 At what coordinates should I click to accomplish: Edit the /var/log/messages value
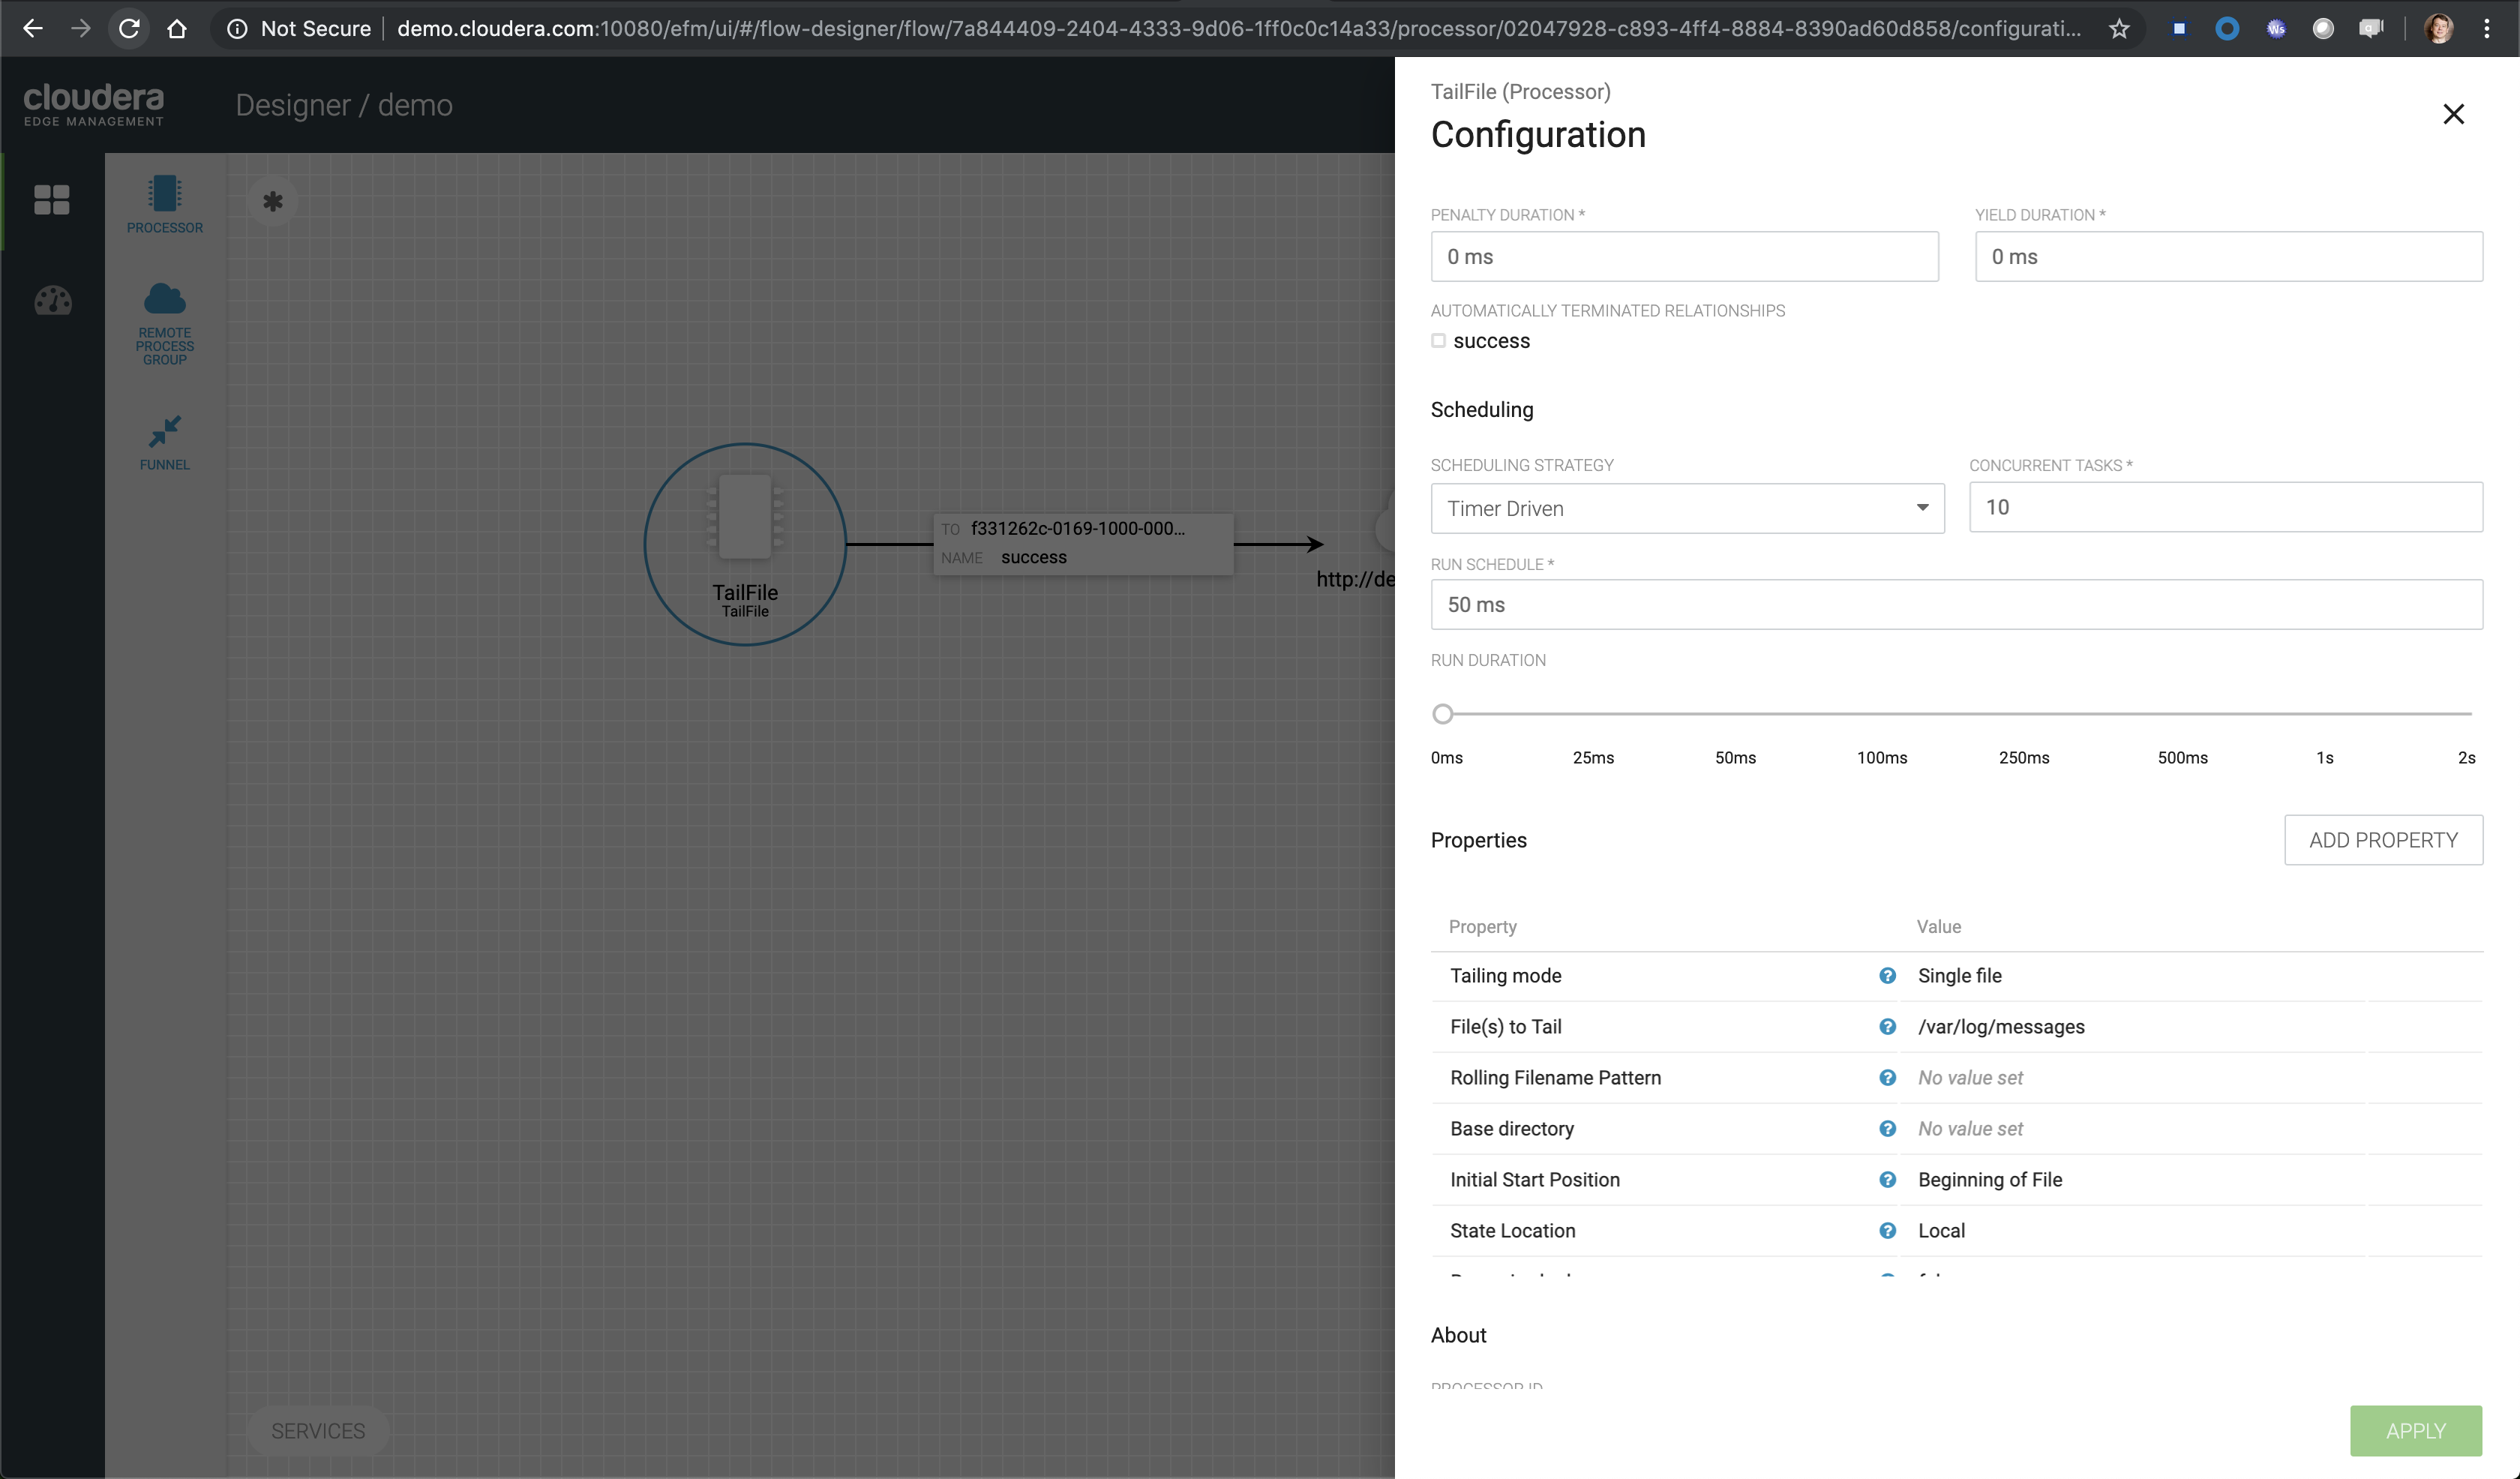[2001, 1027]
